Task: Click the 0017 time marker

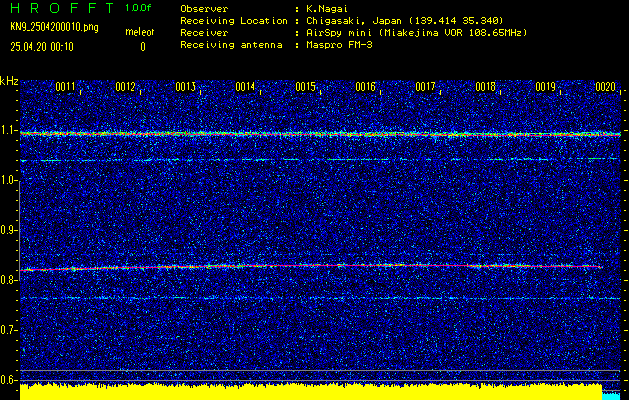Action: [x=425, y=87]
